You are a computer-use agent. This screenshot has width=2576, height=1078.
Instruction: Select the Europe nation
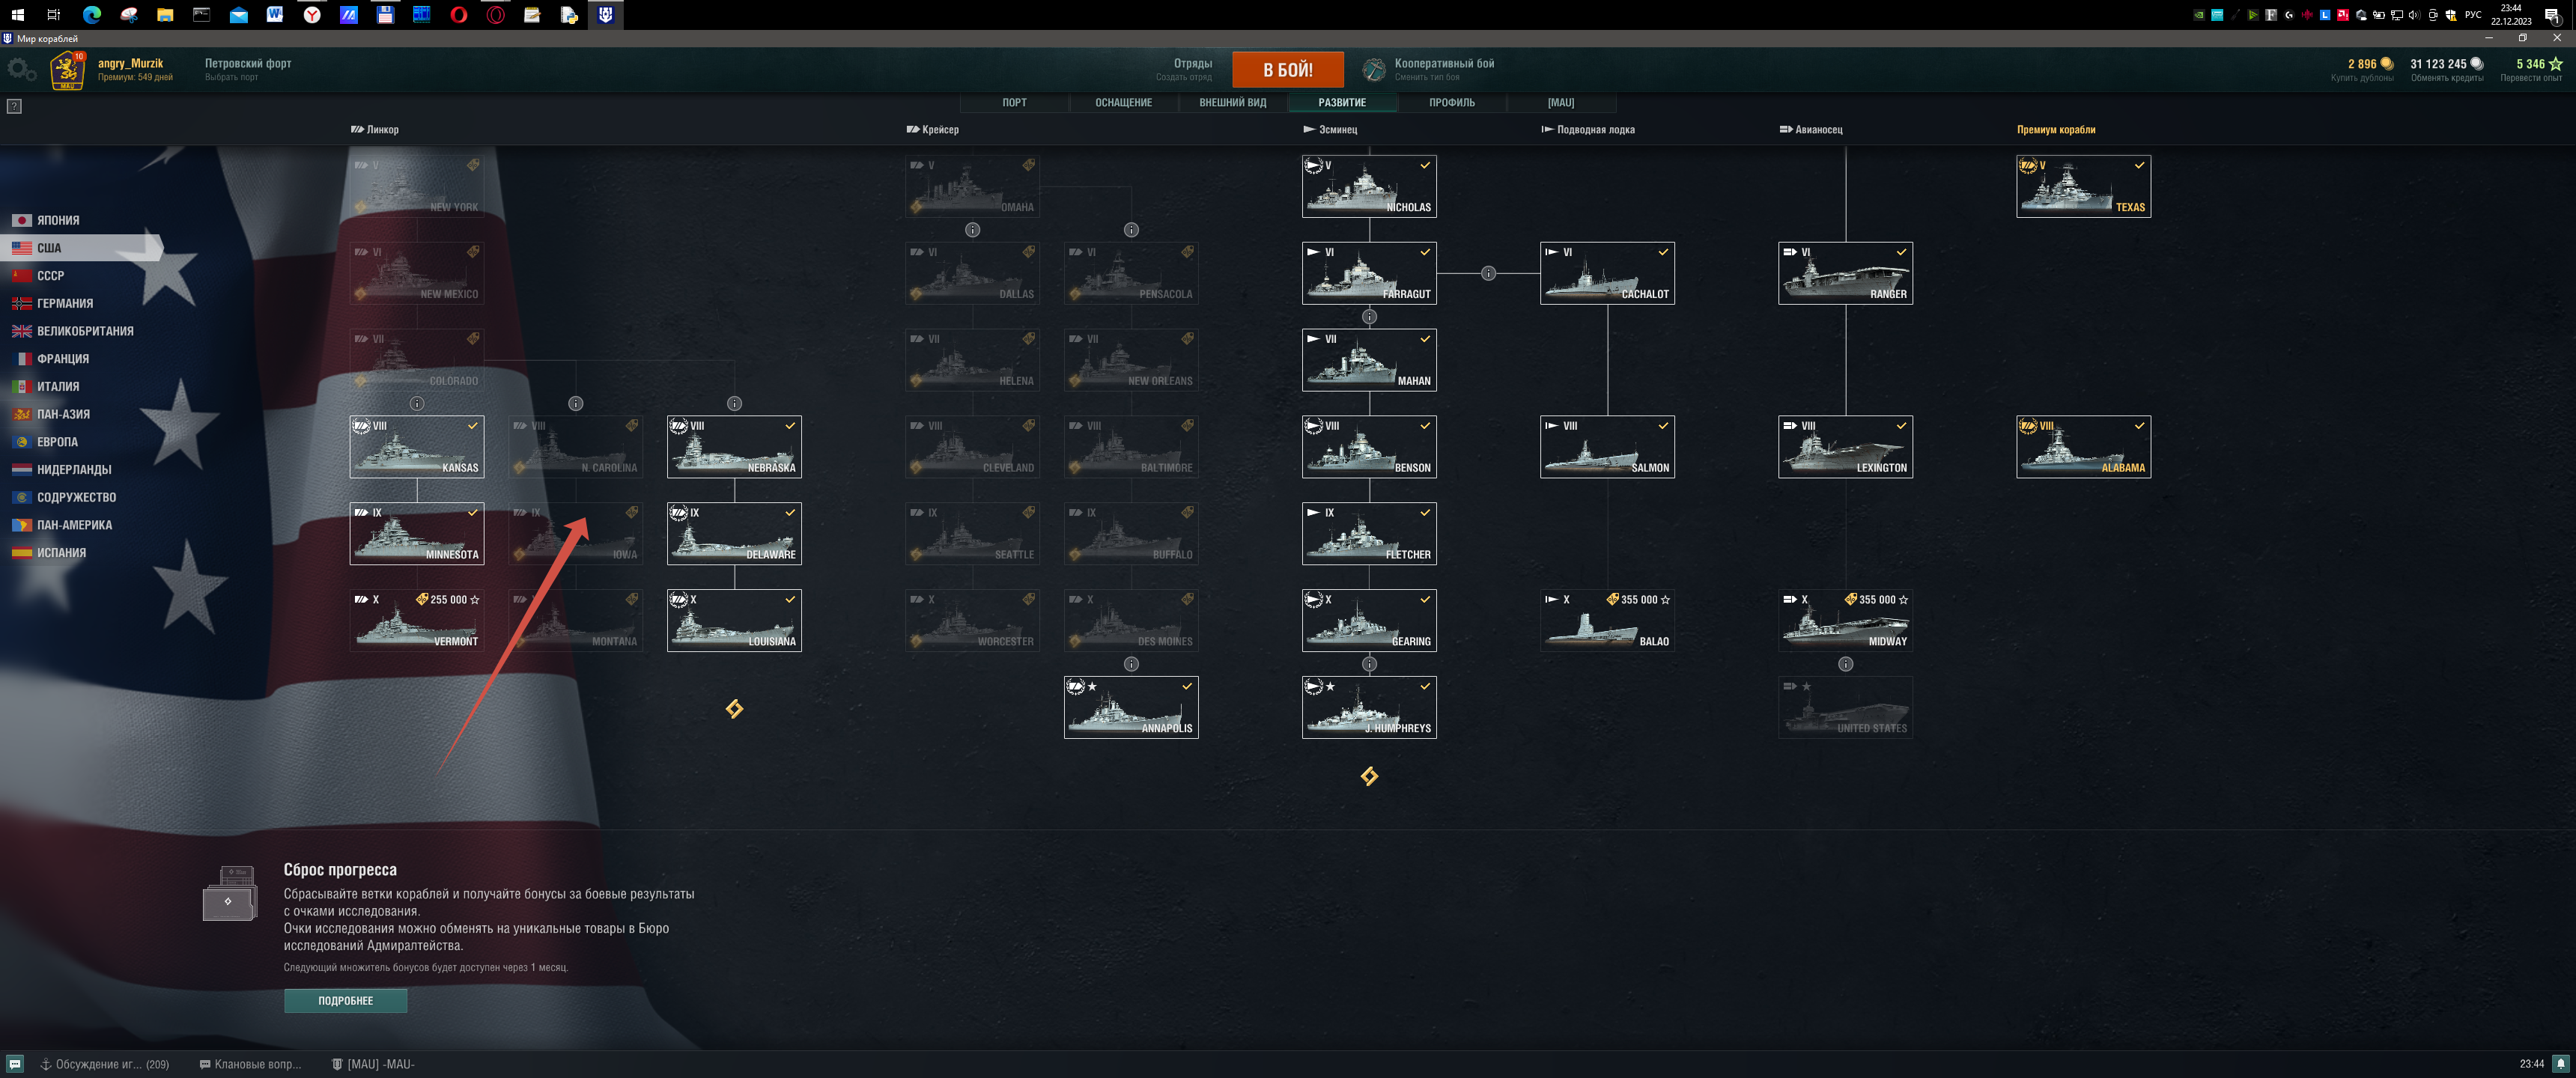(x=44, y=442)
